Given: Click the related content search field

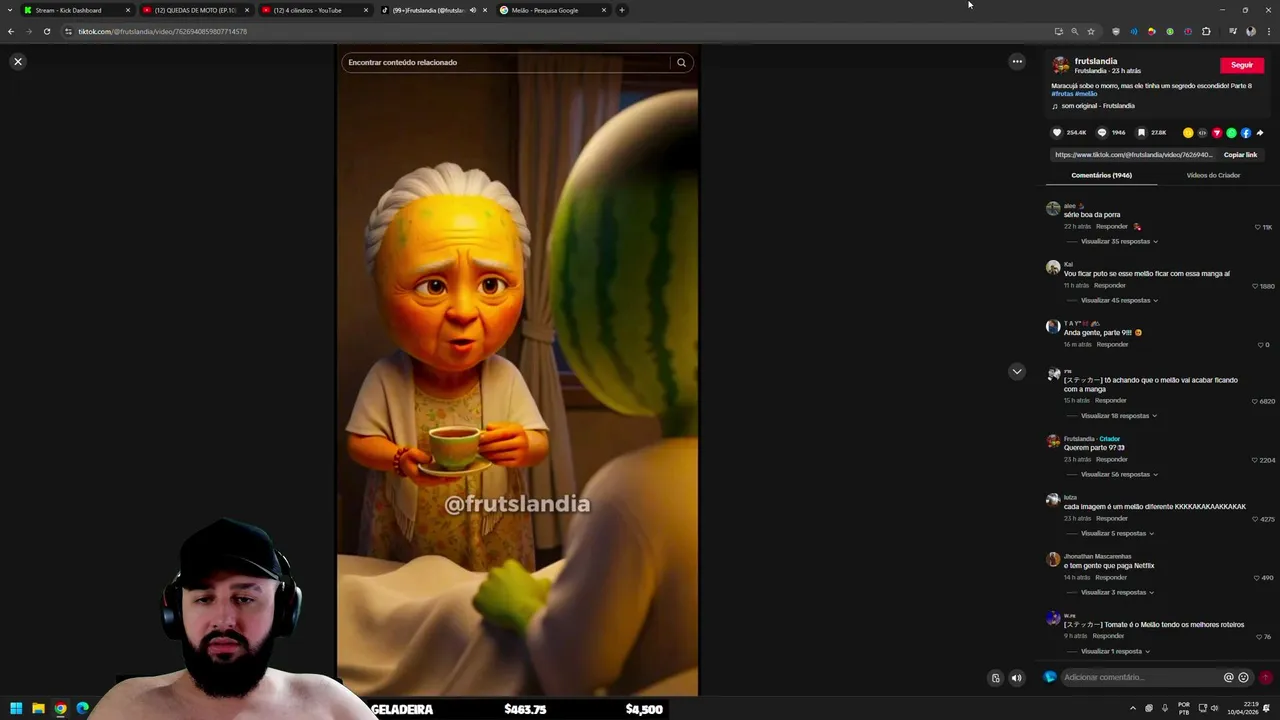Looking at the screenshot, I should (x=508, y=62).
